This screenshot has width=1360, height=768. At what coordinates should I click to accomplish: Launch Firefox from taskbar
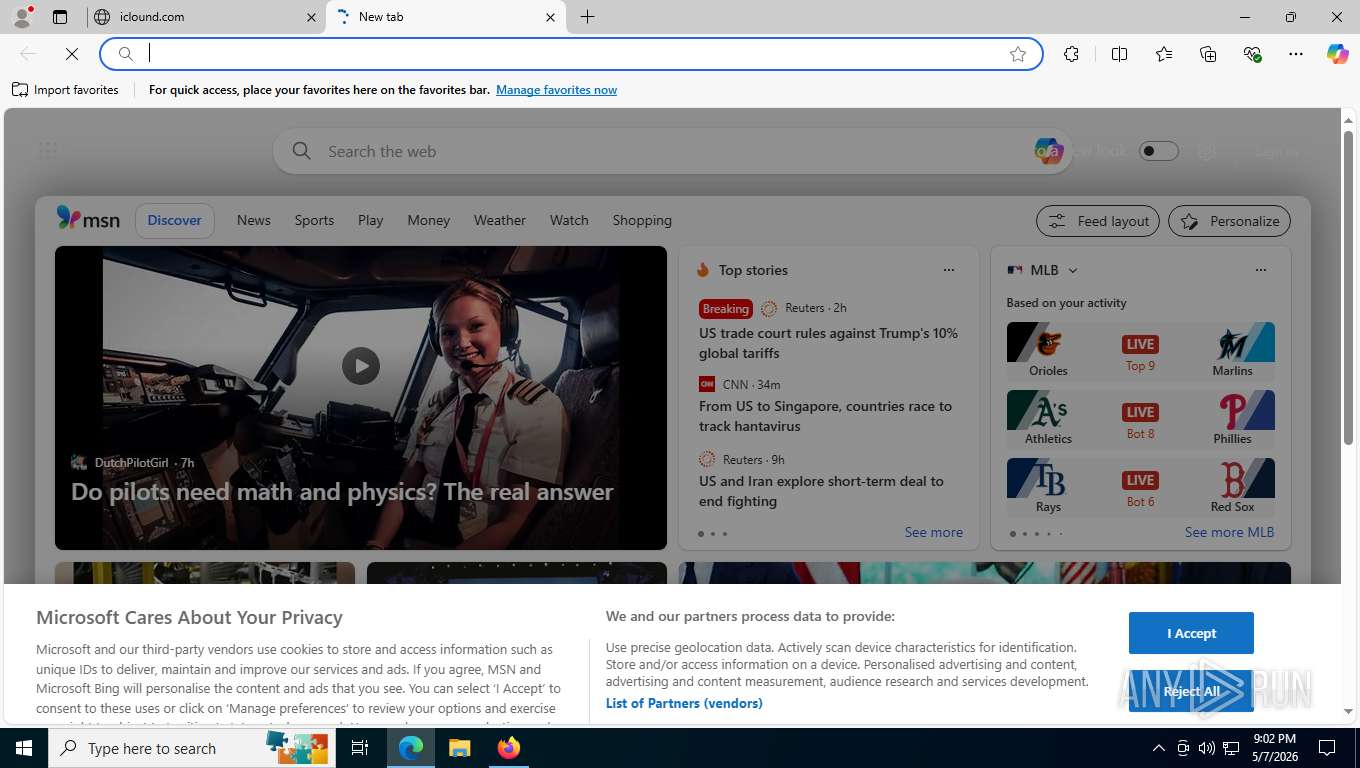click(509, 748)
